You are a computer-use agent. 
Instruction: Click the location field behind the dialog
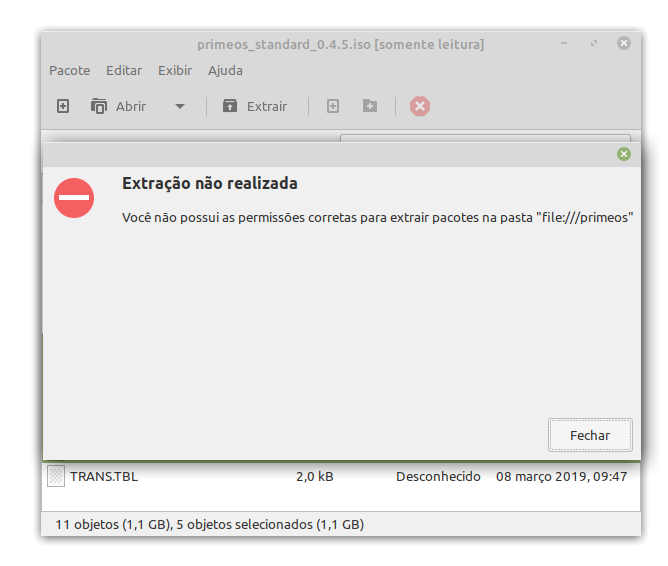(485, 138)
